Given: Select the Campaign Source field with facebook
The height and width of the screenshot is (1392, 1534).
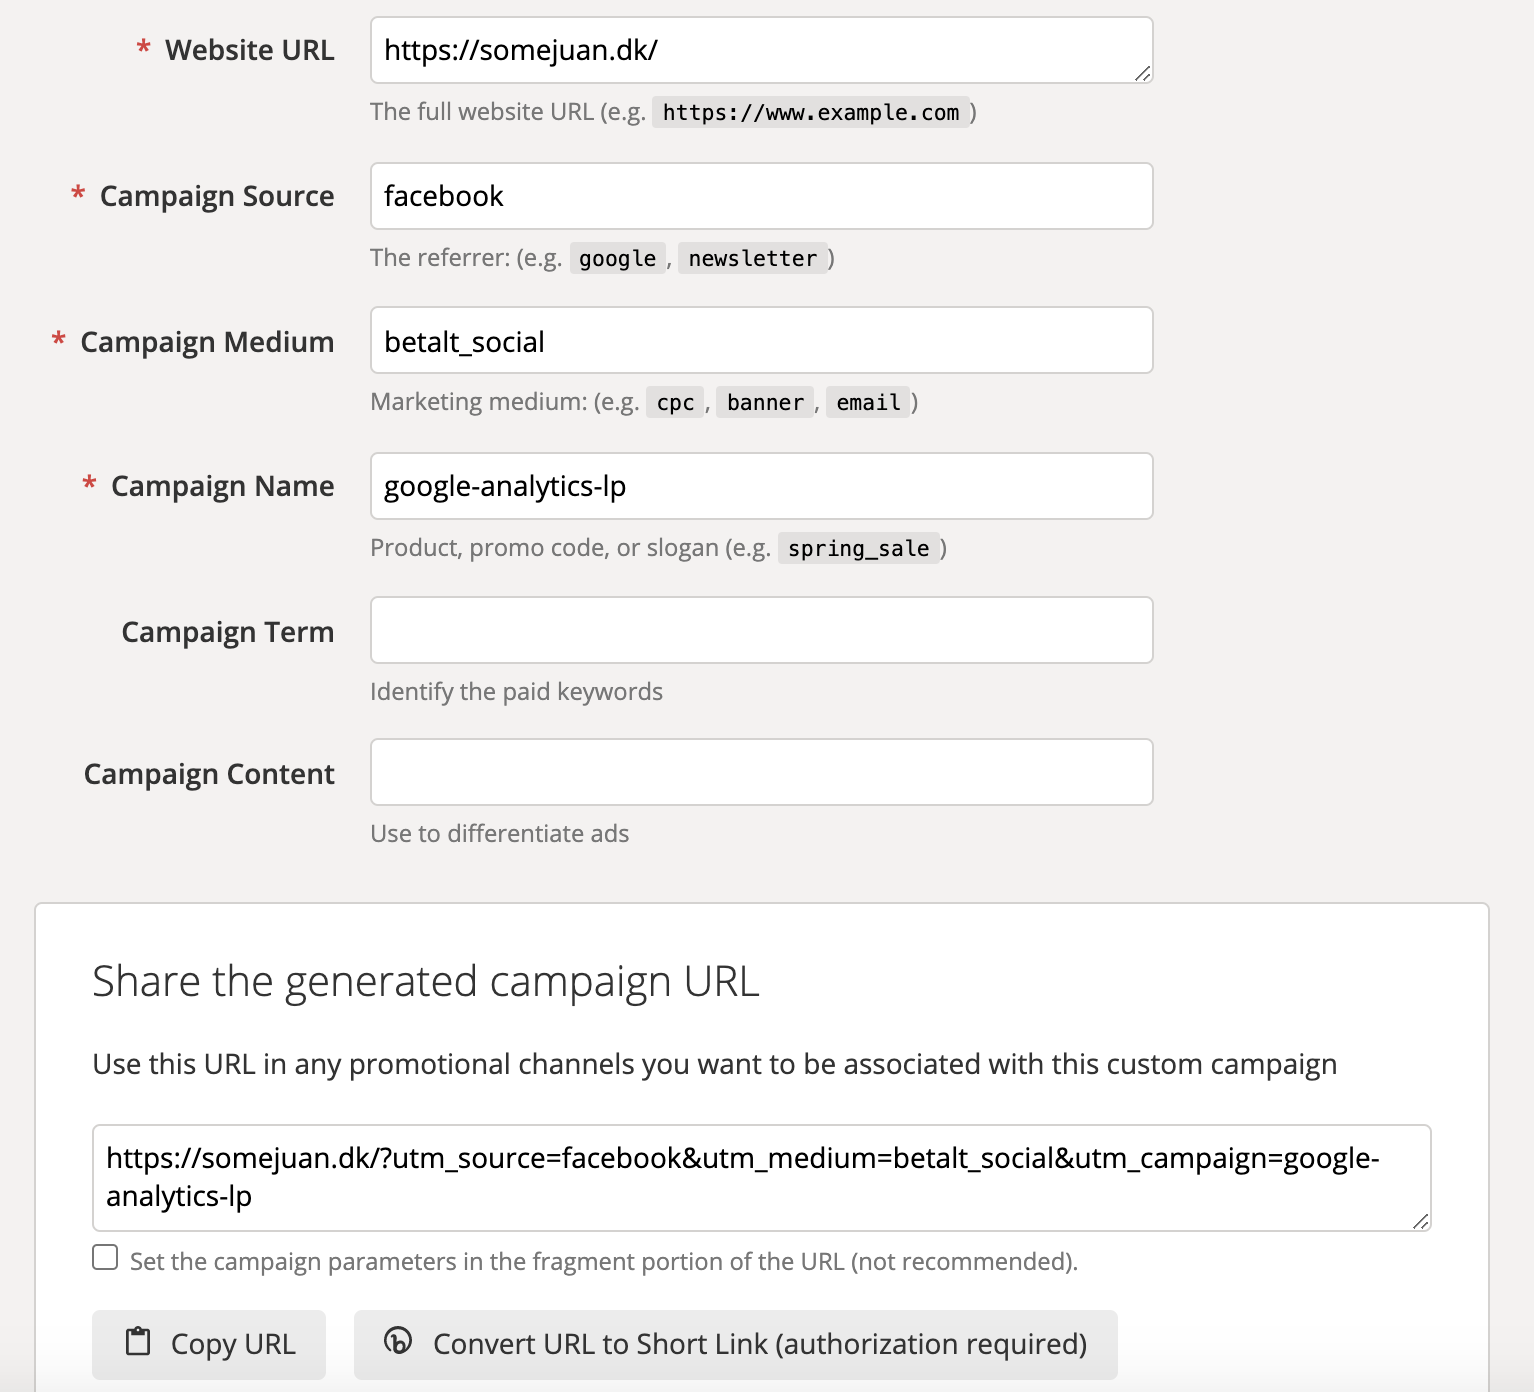Looking at the screenshot, I should coord(762,196).
